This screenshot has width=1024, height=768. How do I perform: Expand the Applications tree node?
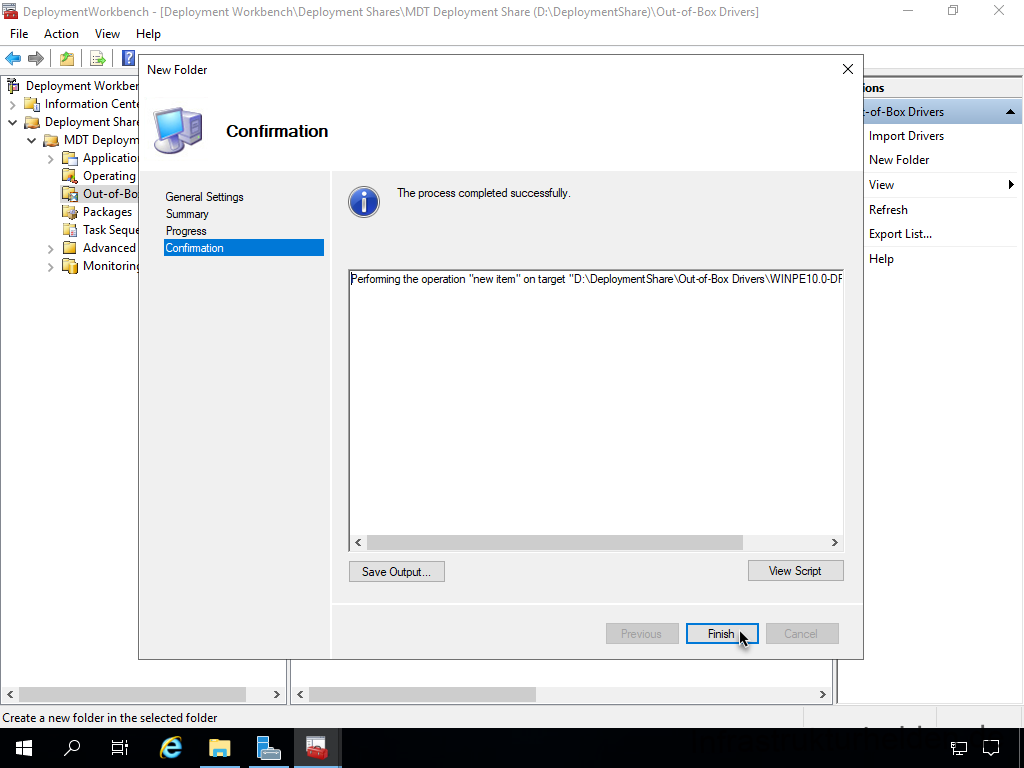coord(51,159)
